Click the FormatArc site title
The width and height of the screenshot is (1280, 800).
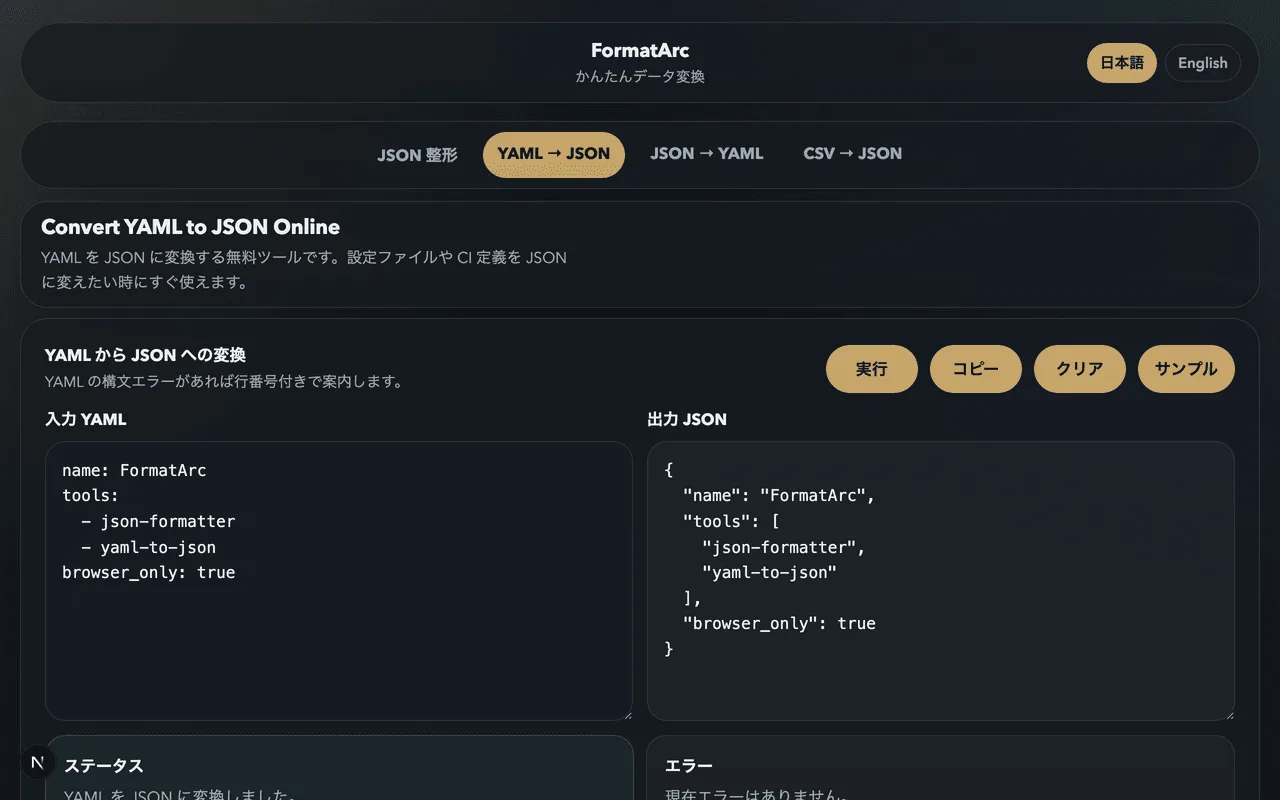639,50
